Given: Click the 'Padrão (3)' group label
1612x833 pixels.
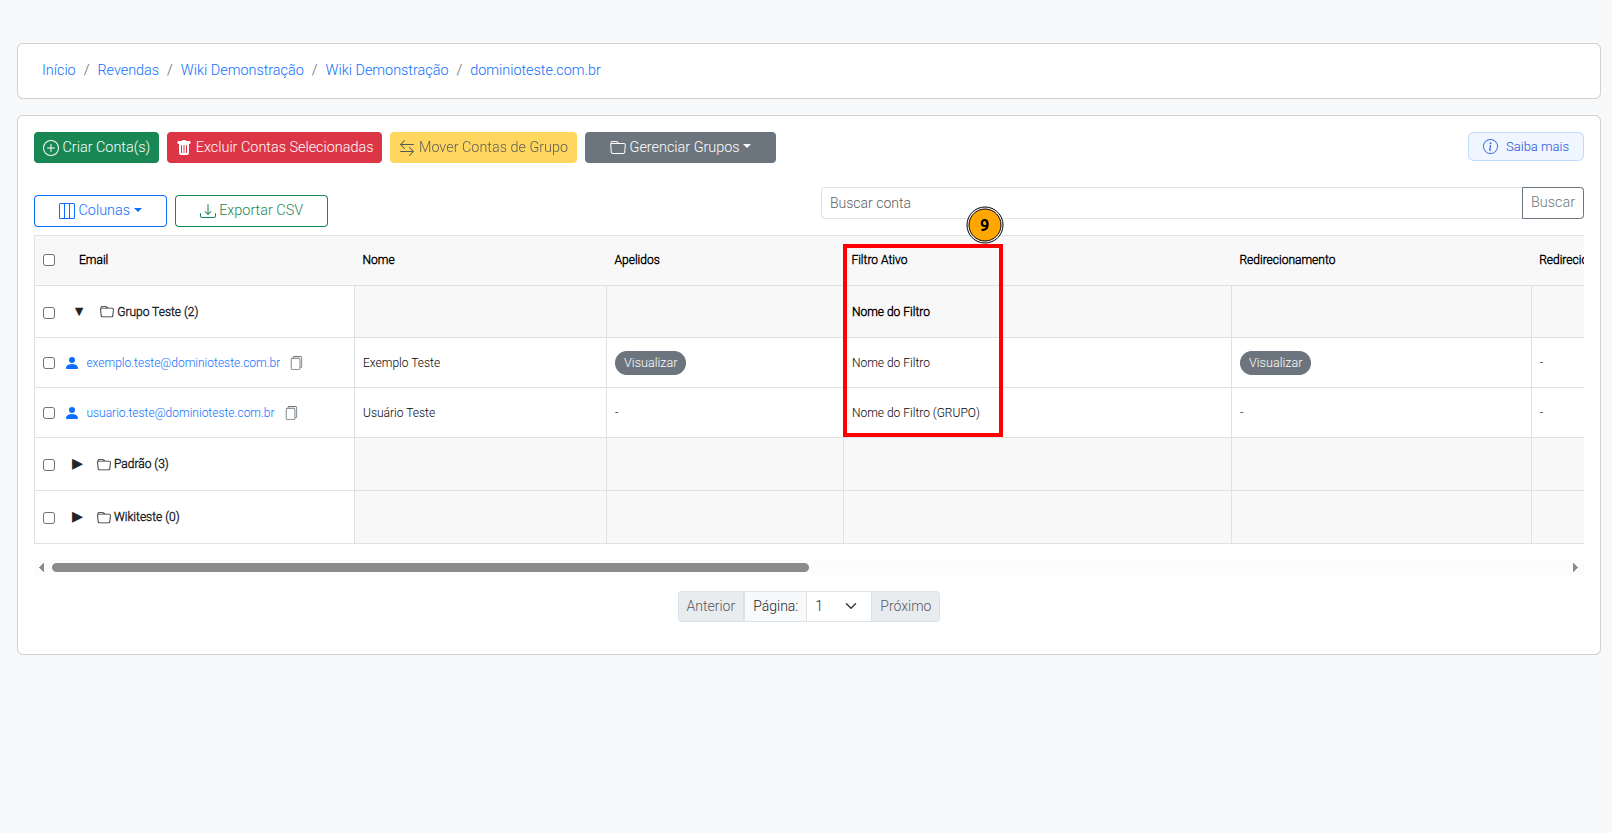Looking at the screenshot, I should tap(141, 464).
